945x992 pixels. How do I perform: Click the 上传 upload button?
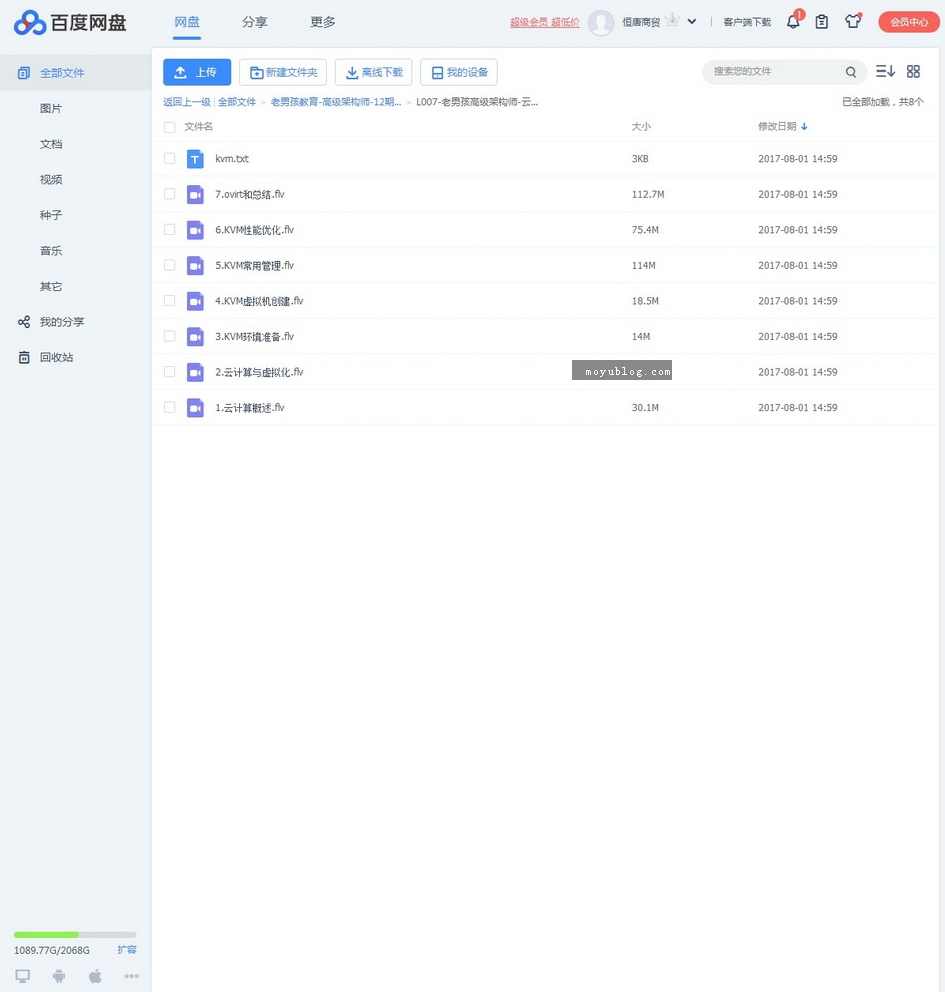[197, 71]
